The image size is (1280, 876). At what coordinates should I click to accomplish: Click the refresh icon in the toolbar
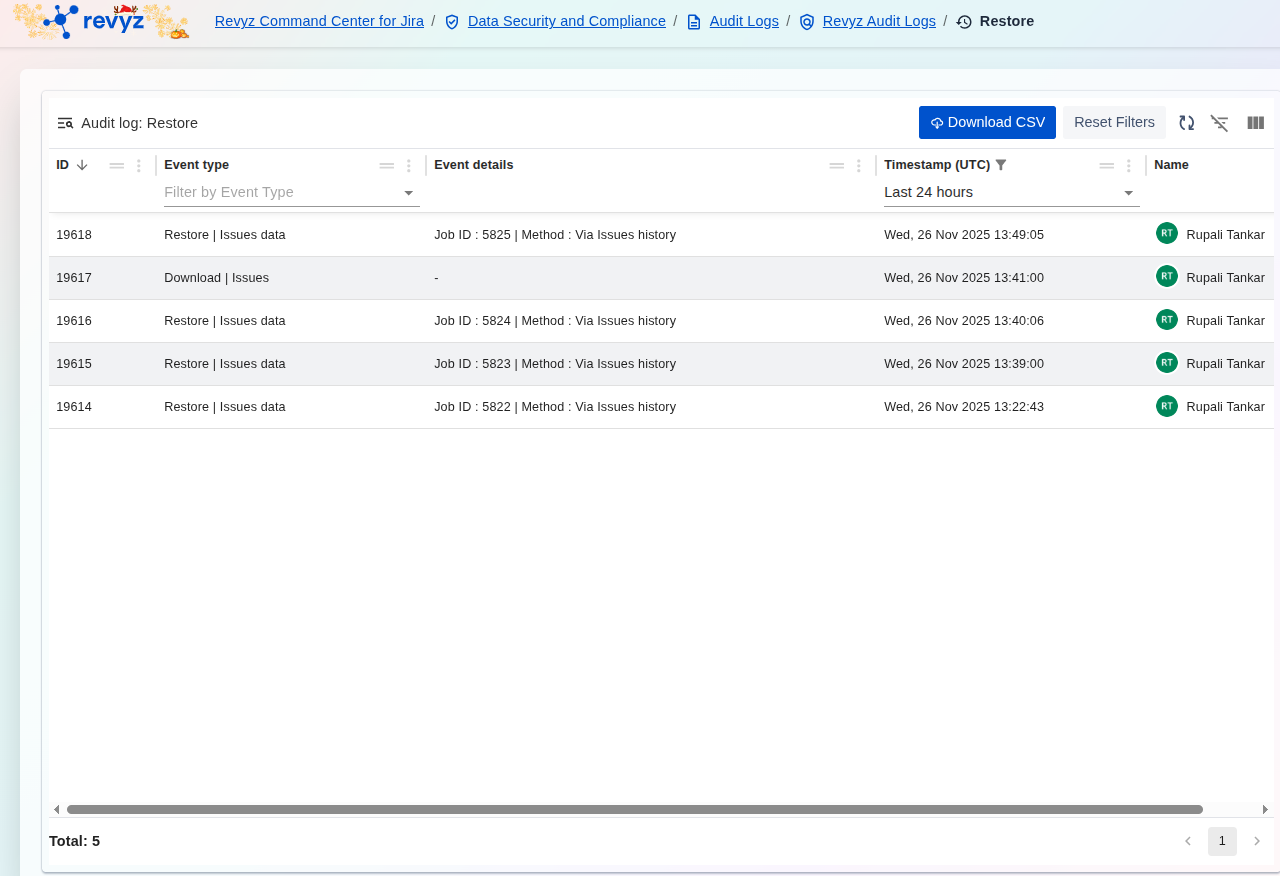pyautogui.click(x=1186, y=123)
